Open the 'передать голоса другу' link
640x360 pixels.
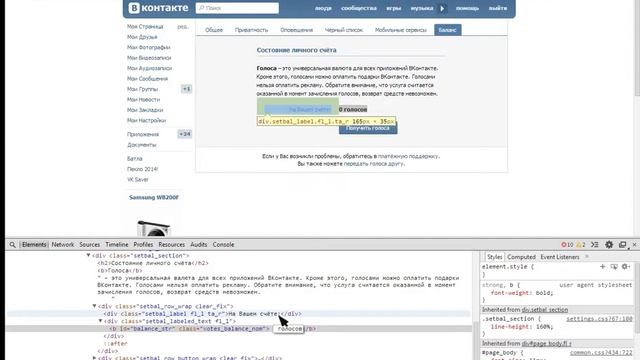coord(373,164)
